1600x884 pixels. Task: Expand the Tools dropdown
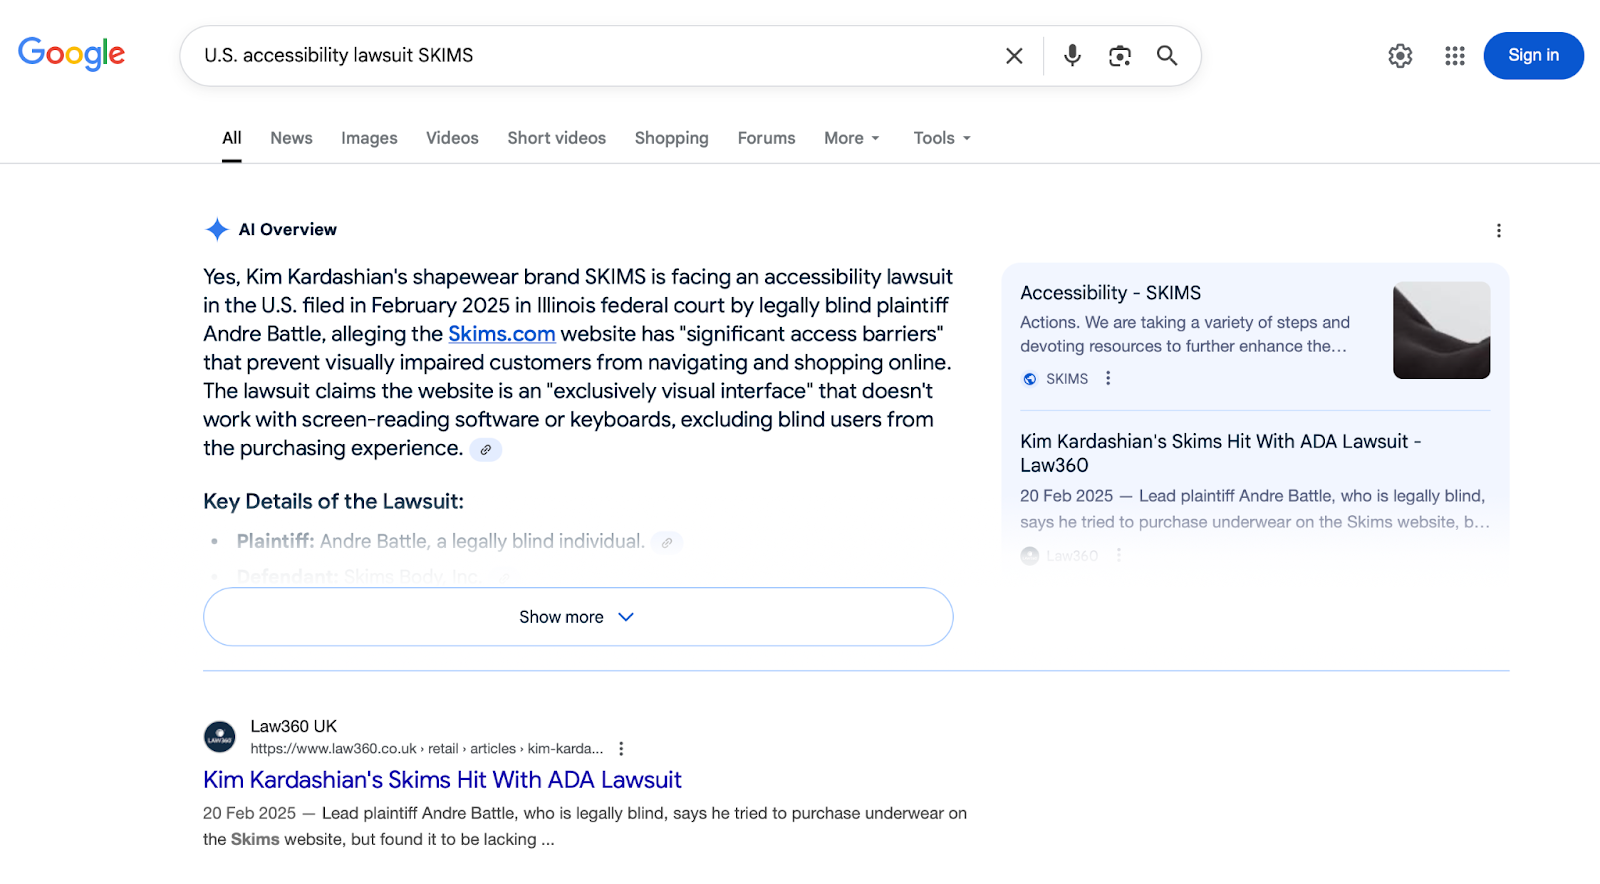pos(942,138)
